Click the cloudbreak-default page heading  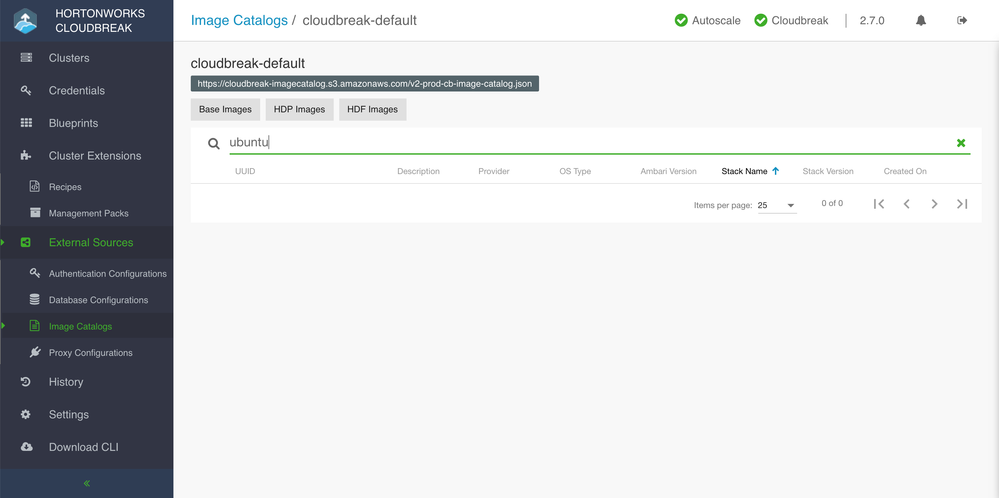point(248,64)
